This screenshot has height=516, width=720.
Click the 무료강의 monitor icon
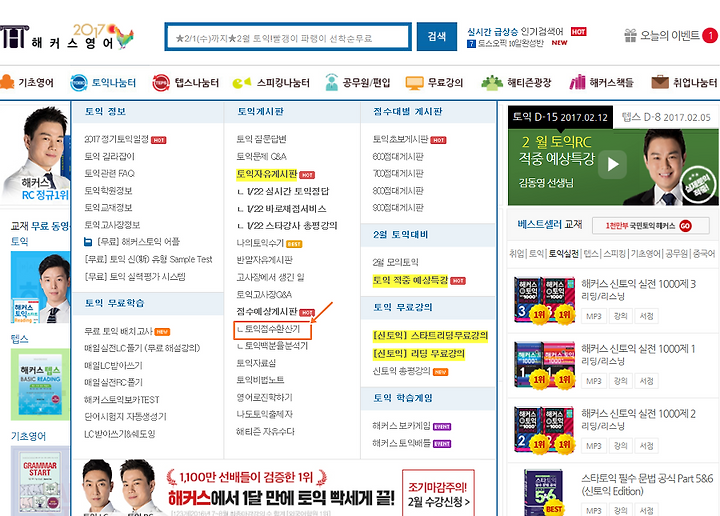click(x=414, y=83)
